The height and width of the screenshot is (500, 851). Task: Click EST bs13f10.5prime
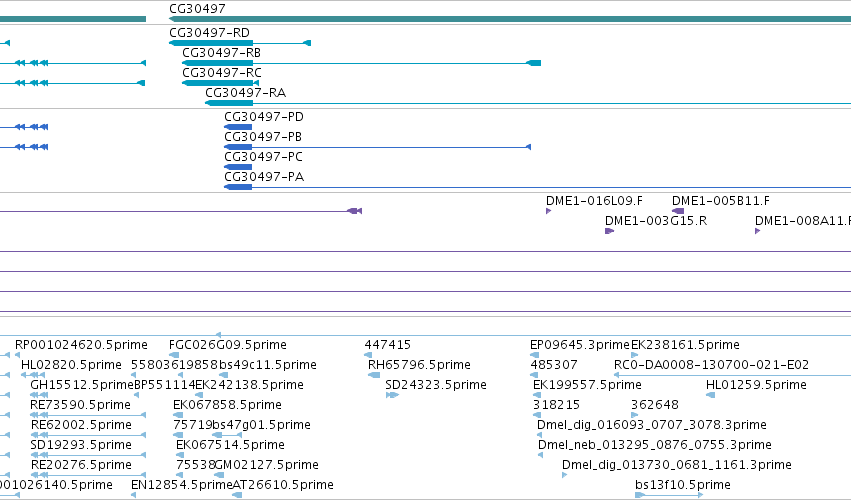point(683,485)
